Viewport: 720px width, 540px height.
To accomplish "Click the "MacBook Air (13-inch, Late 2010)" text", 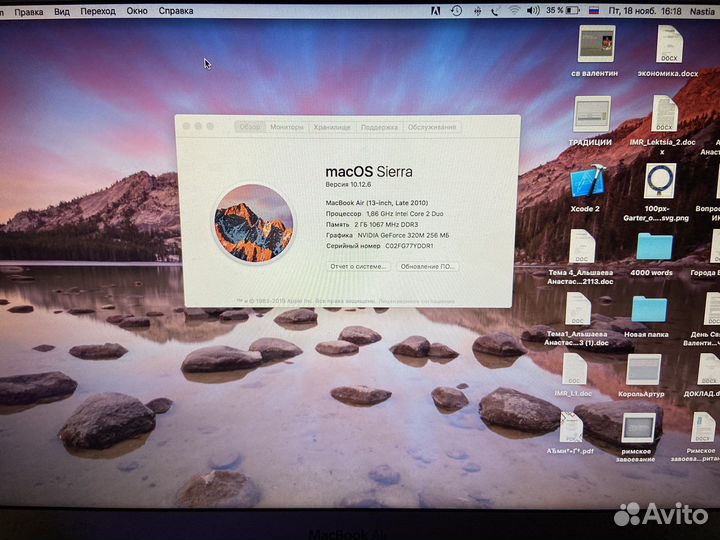I will coord(377,203).
